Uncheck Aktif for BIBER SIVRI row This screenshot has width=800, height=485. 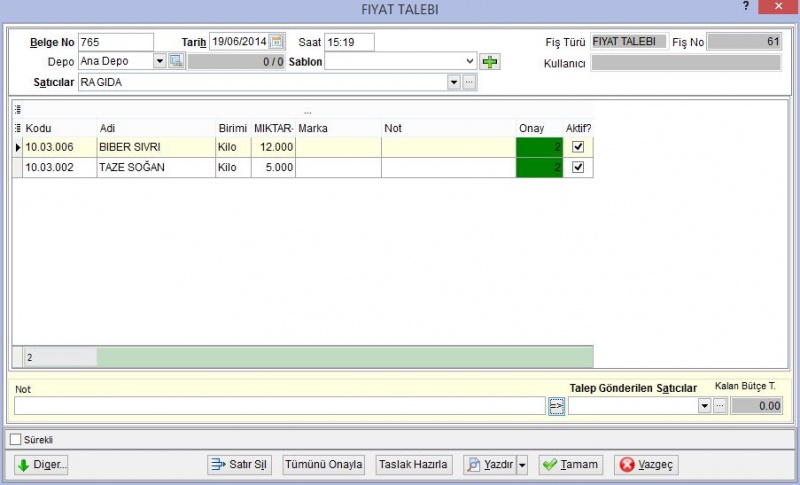(578, 147)
